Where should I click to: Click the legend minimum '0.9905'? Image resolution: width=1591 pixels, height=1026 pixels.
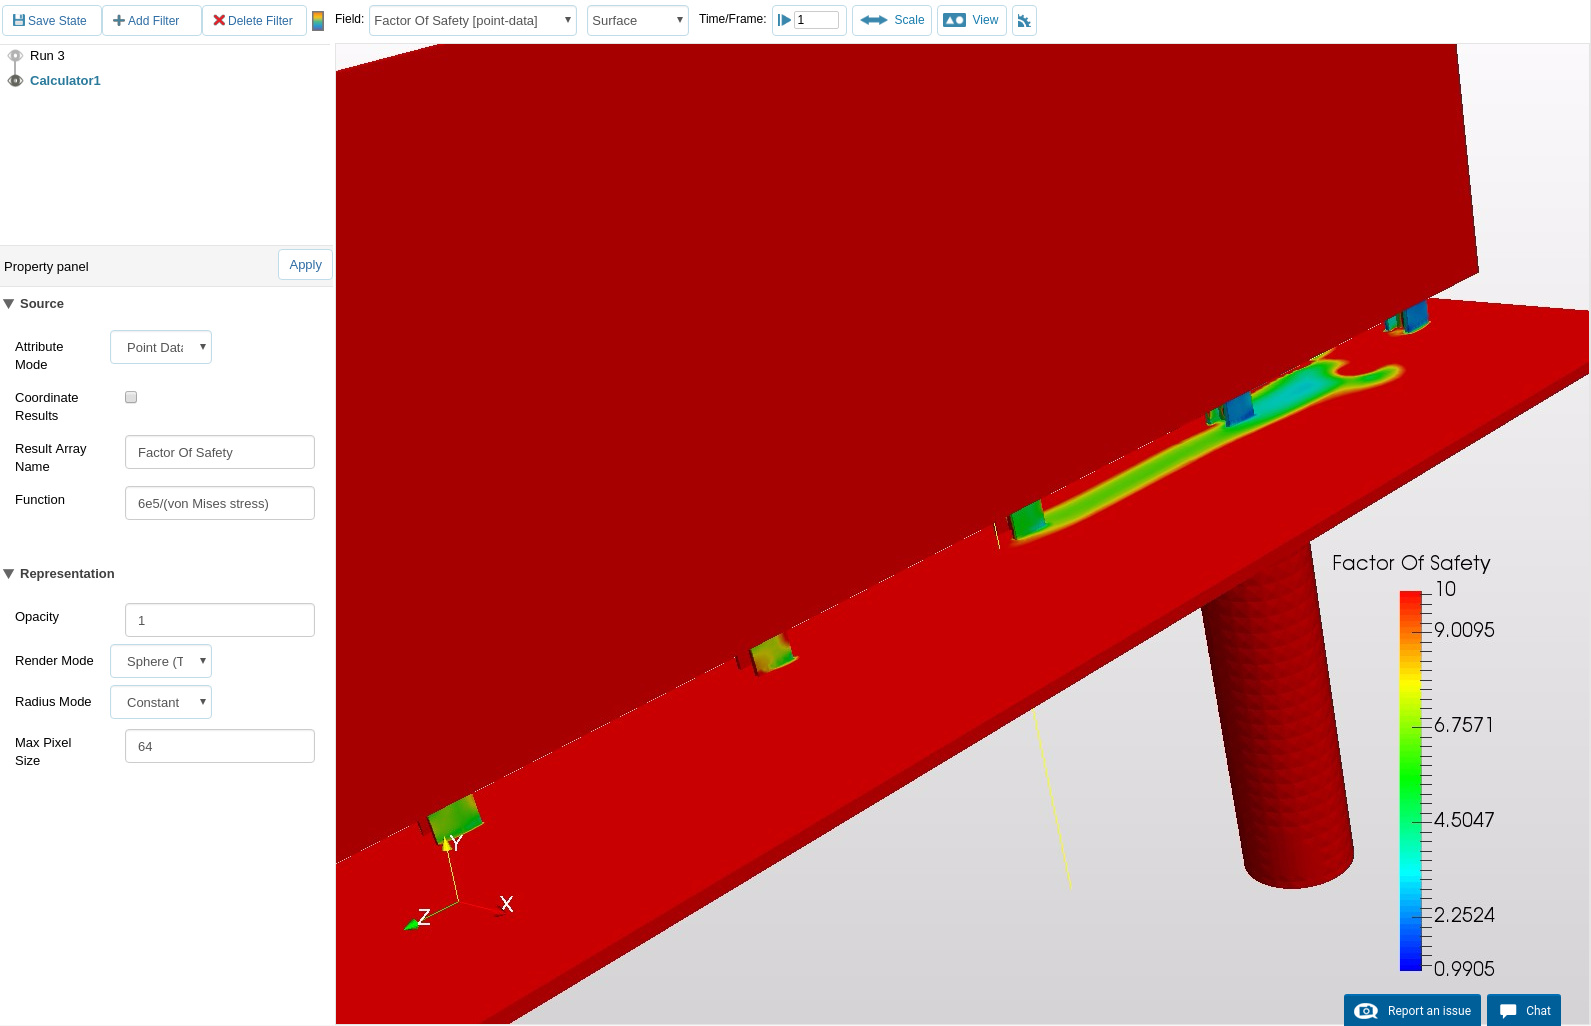coord(1464,969)
